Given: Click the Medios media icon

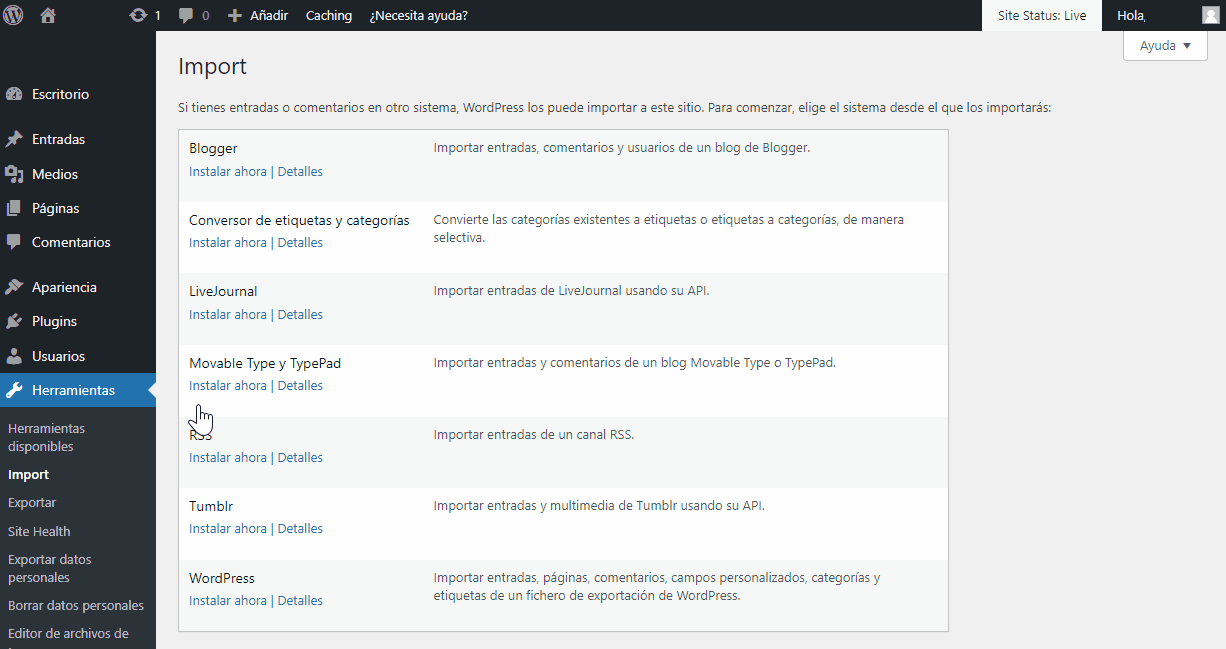Looking at the screenshot, I should 14,174.
